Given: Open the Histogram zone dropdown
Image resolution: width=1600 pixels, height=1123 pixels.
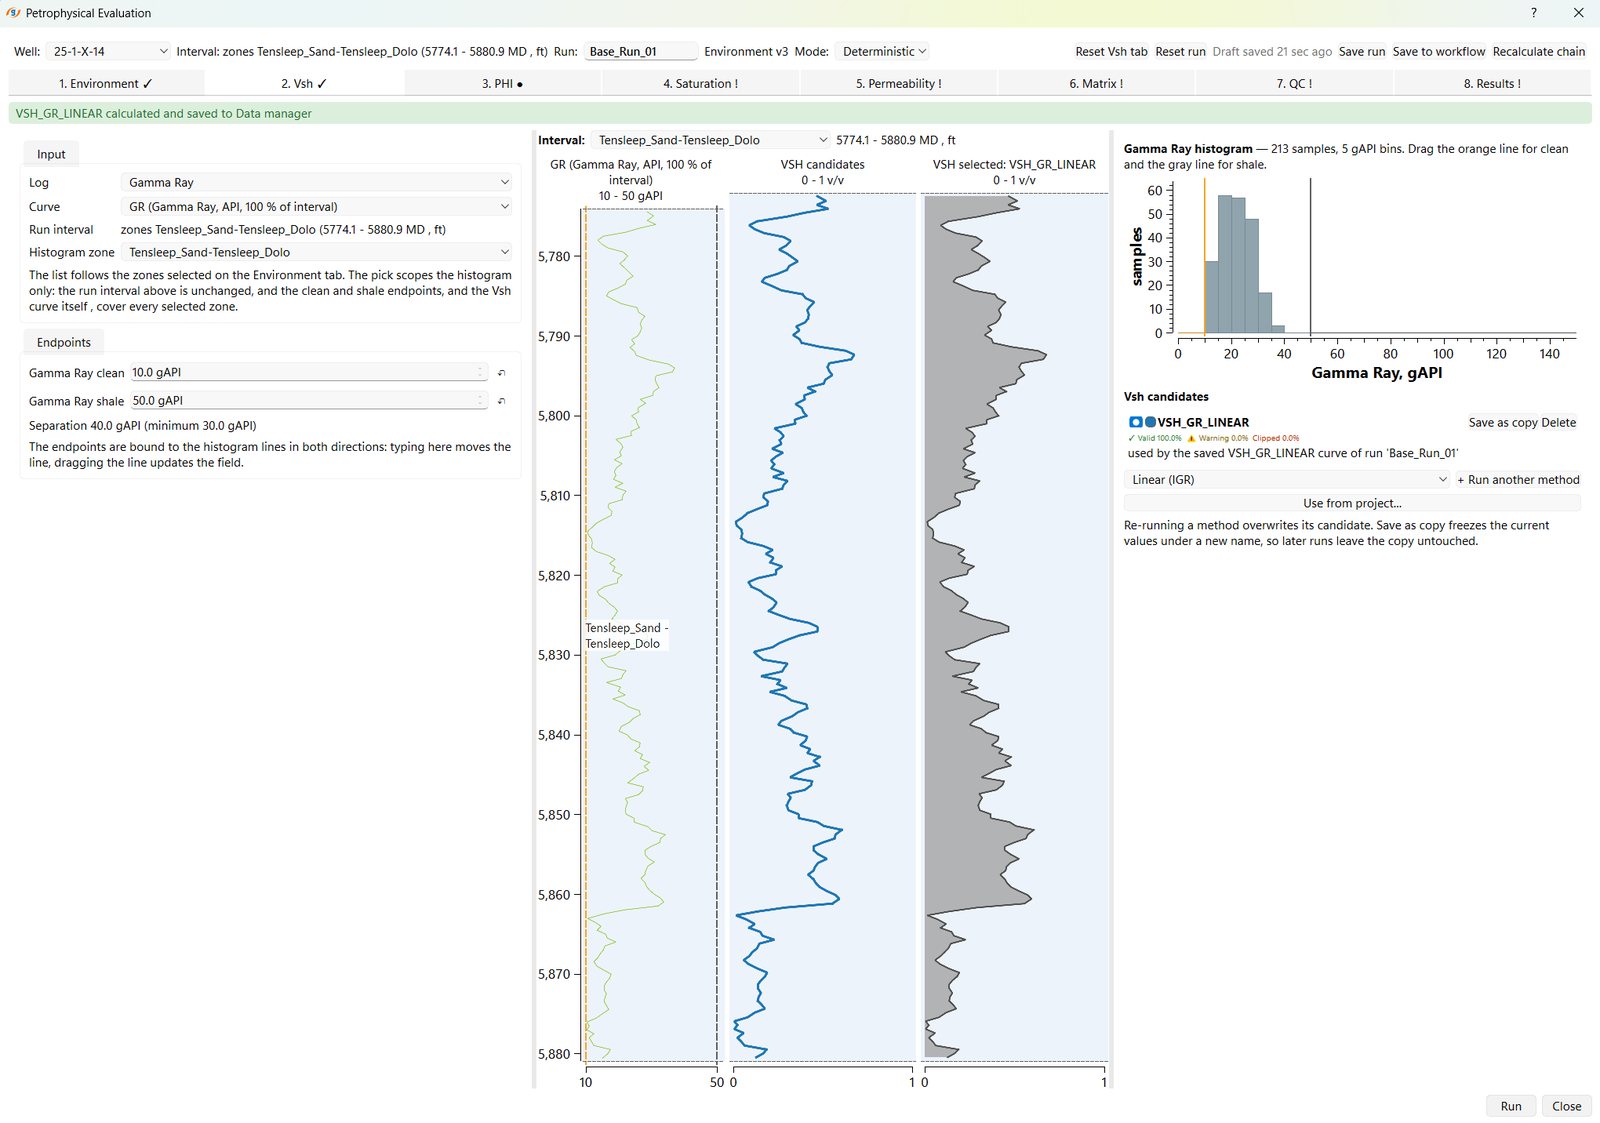Looking at the screenshot, I should 316,252.
